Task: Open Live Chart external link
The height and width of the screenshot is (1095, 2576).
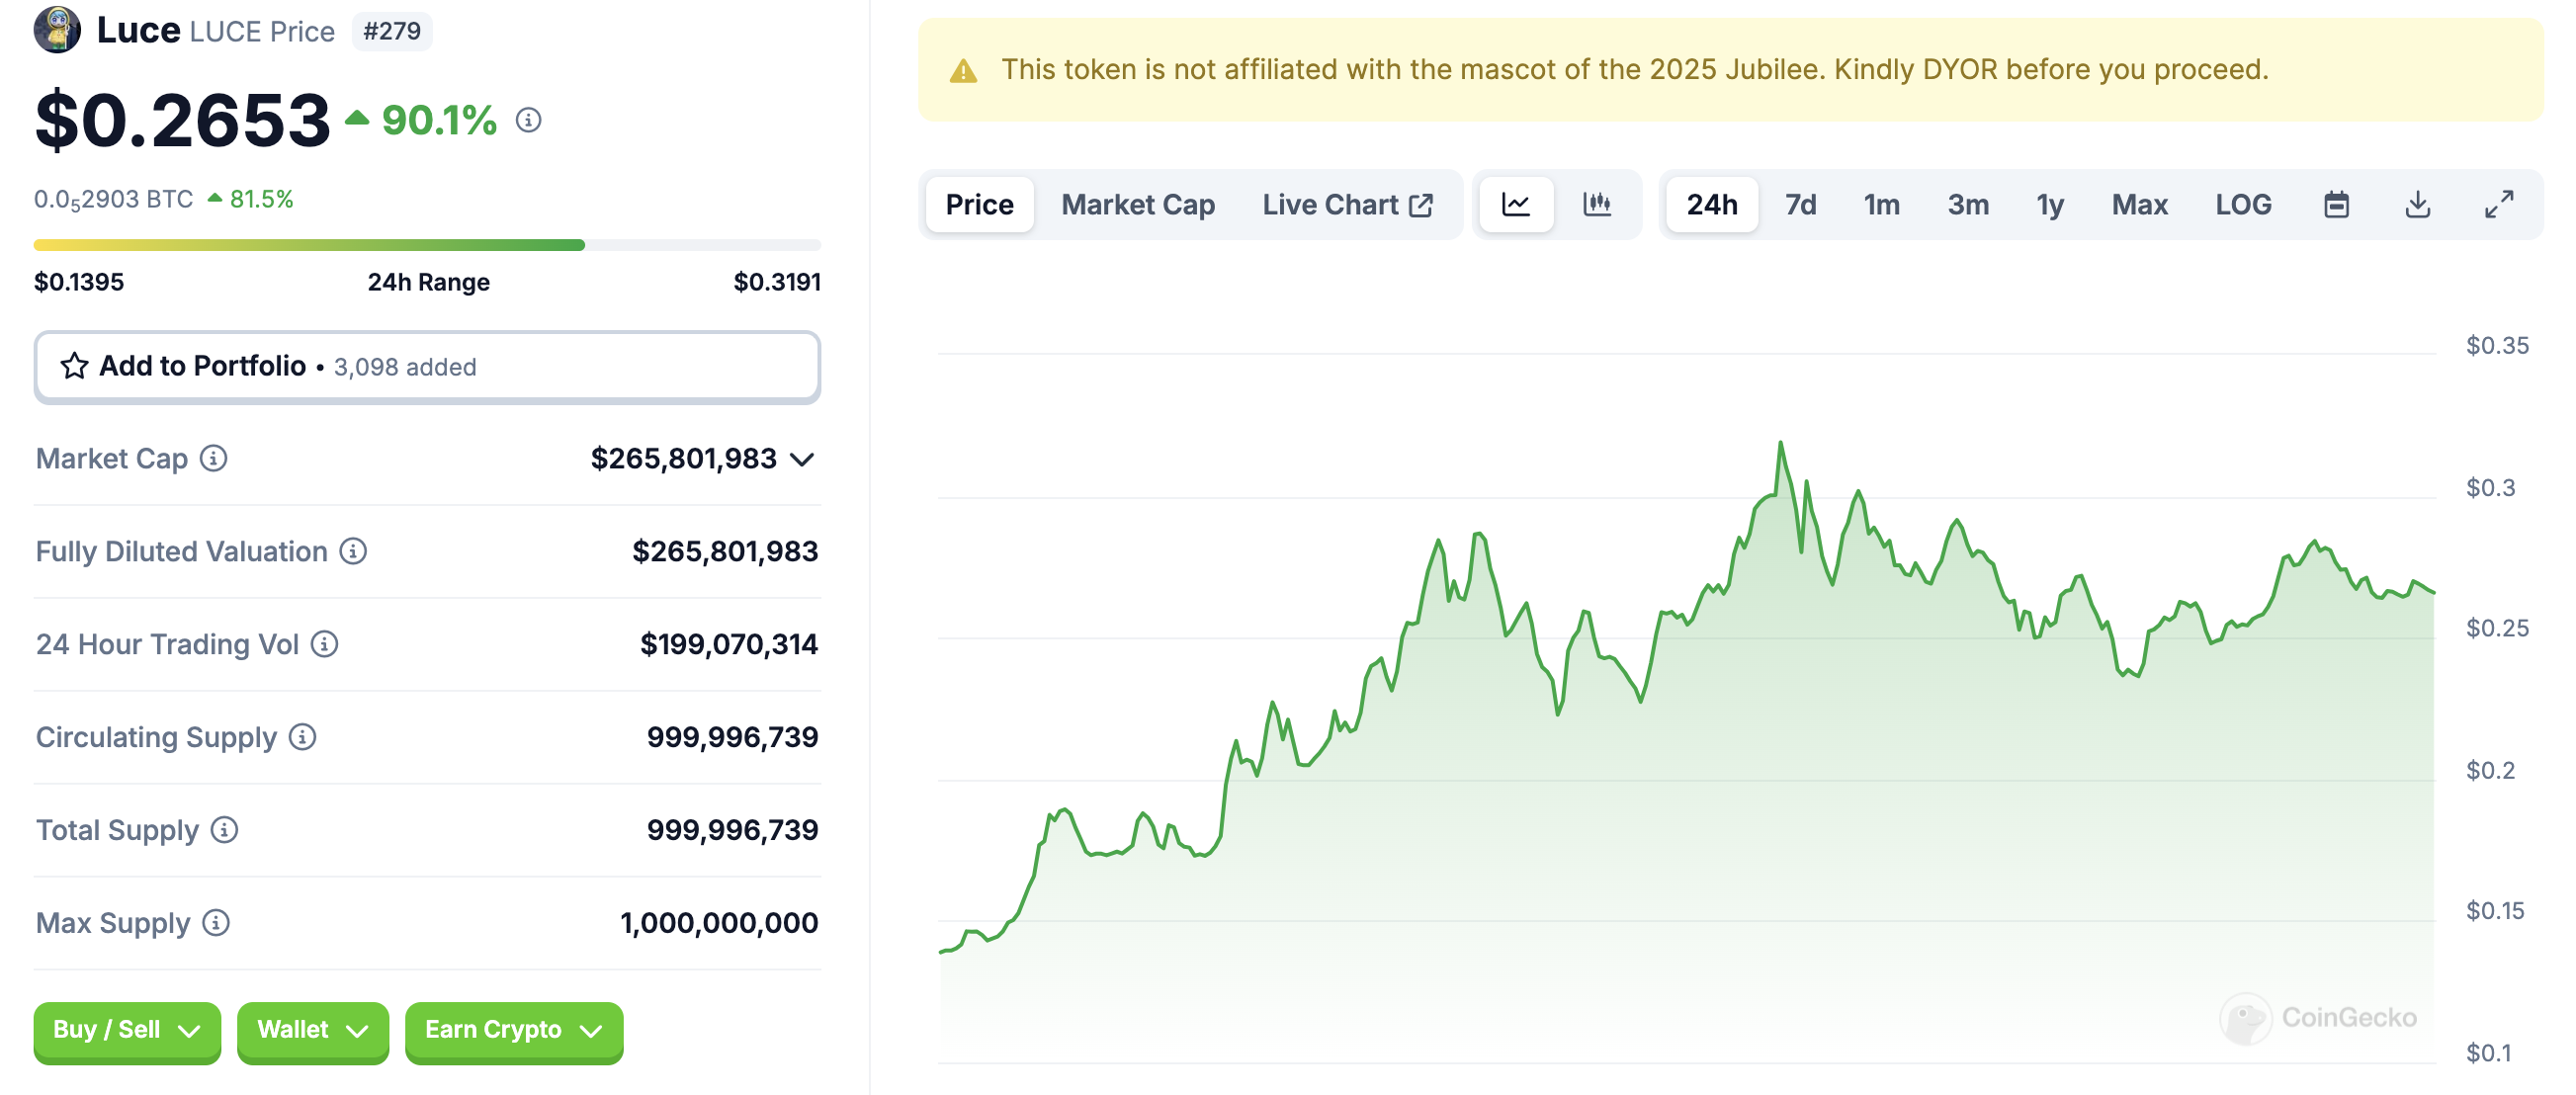Action: point(1346,205)
